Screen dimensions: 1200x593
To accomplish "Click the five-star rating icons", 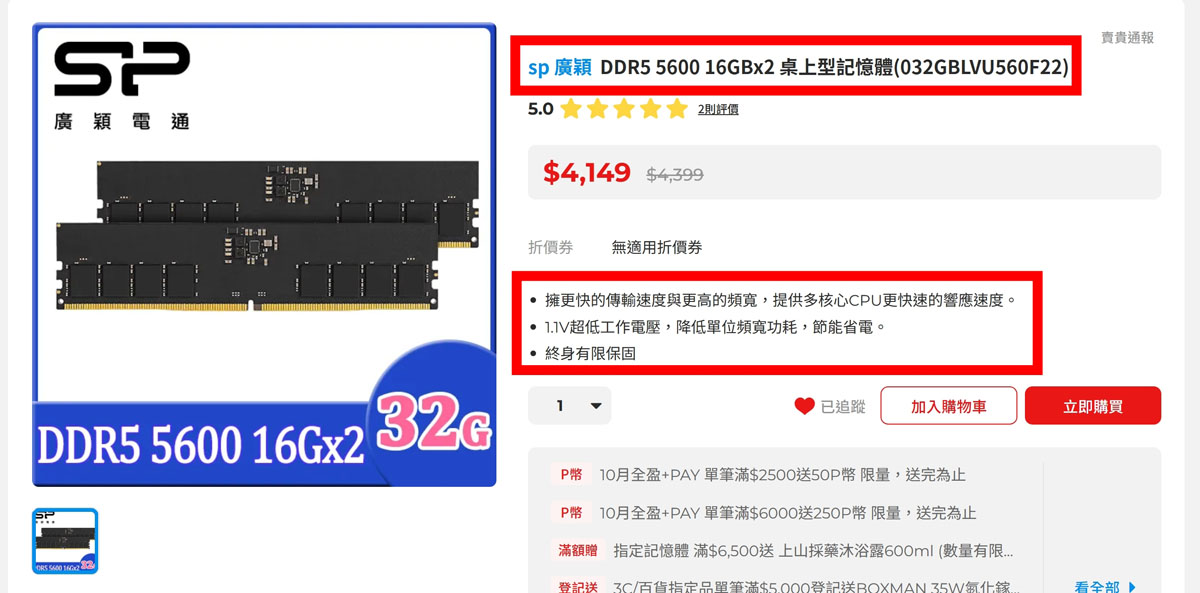I will (x=624, y=108).
